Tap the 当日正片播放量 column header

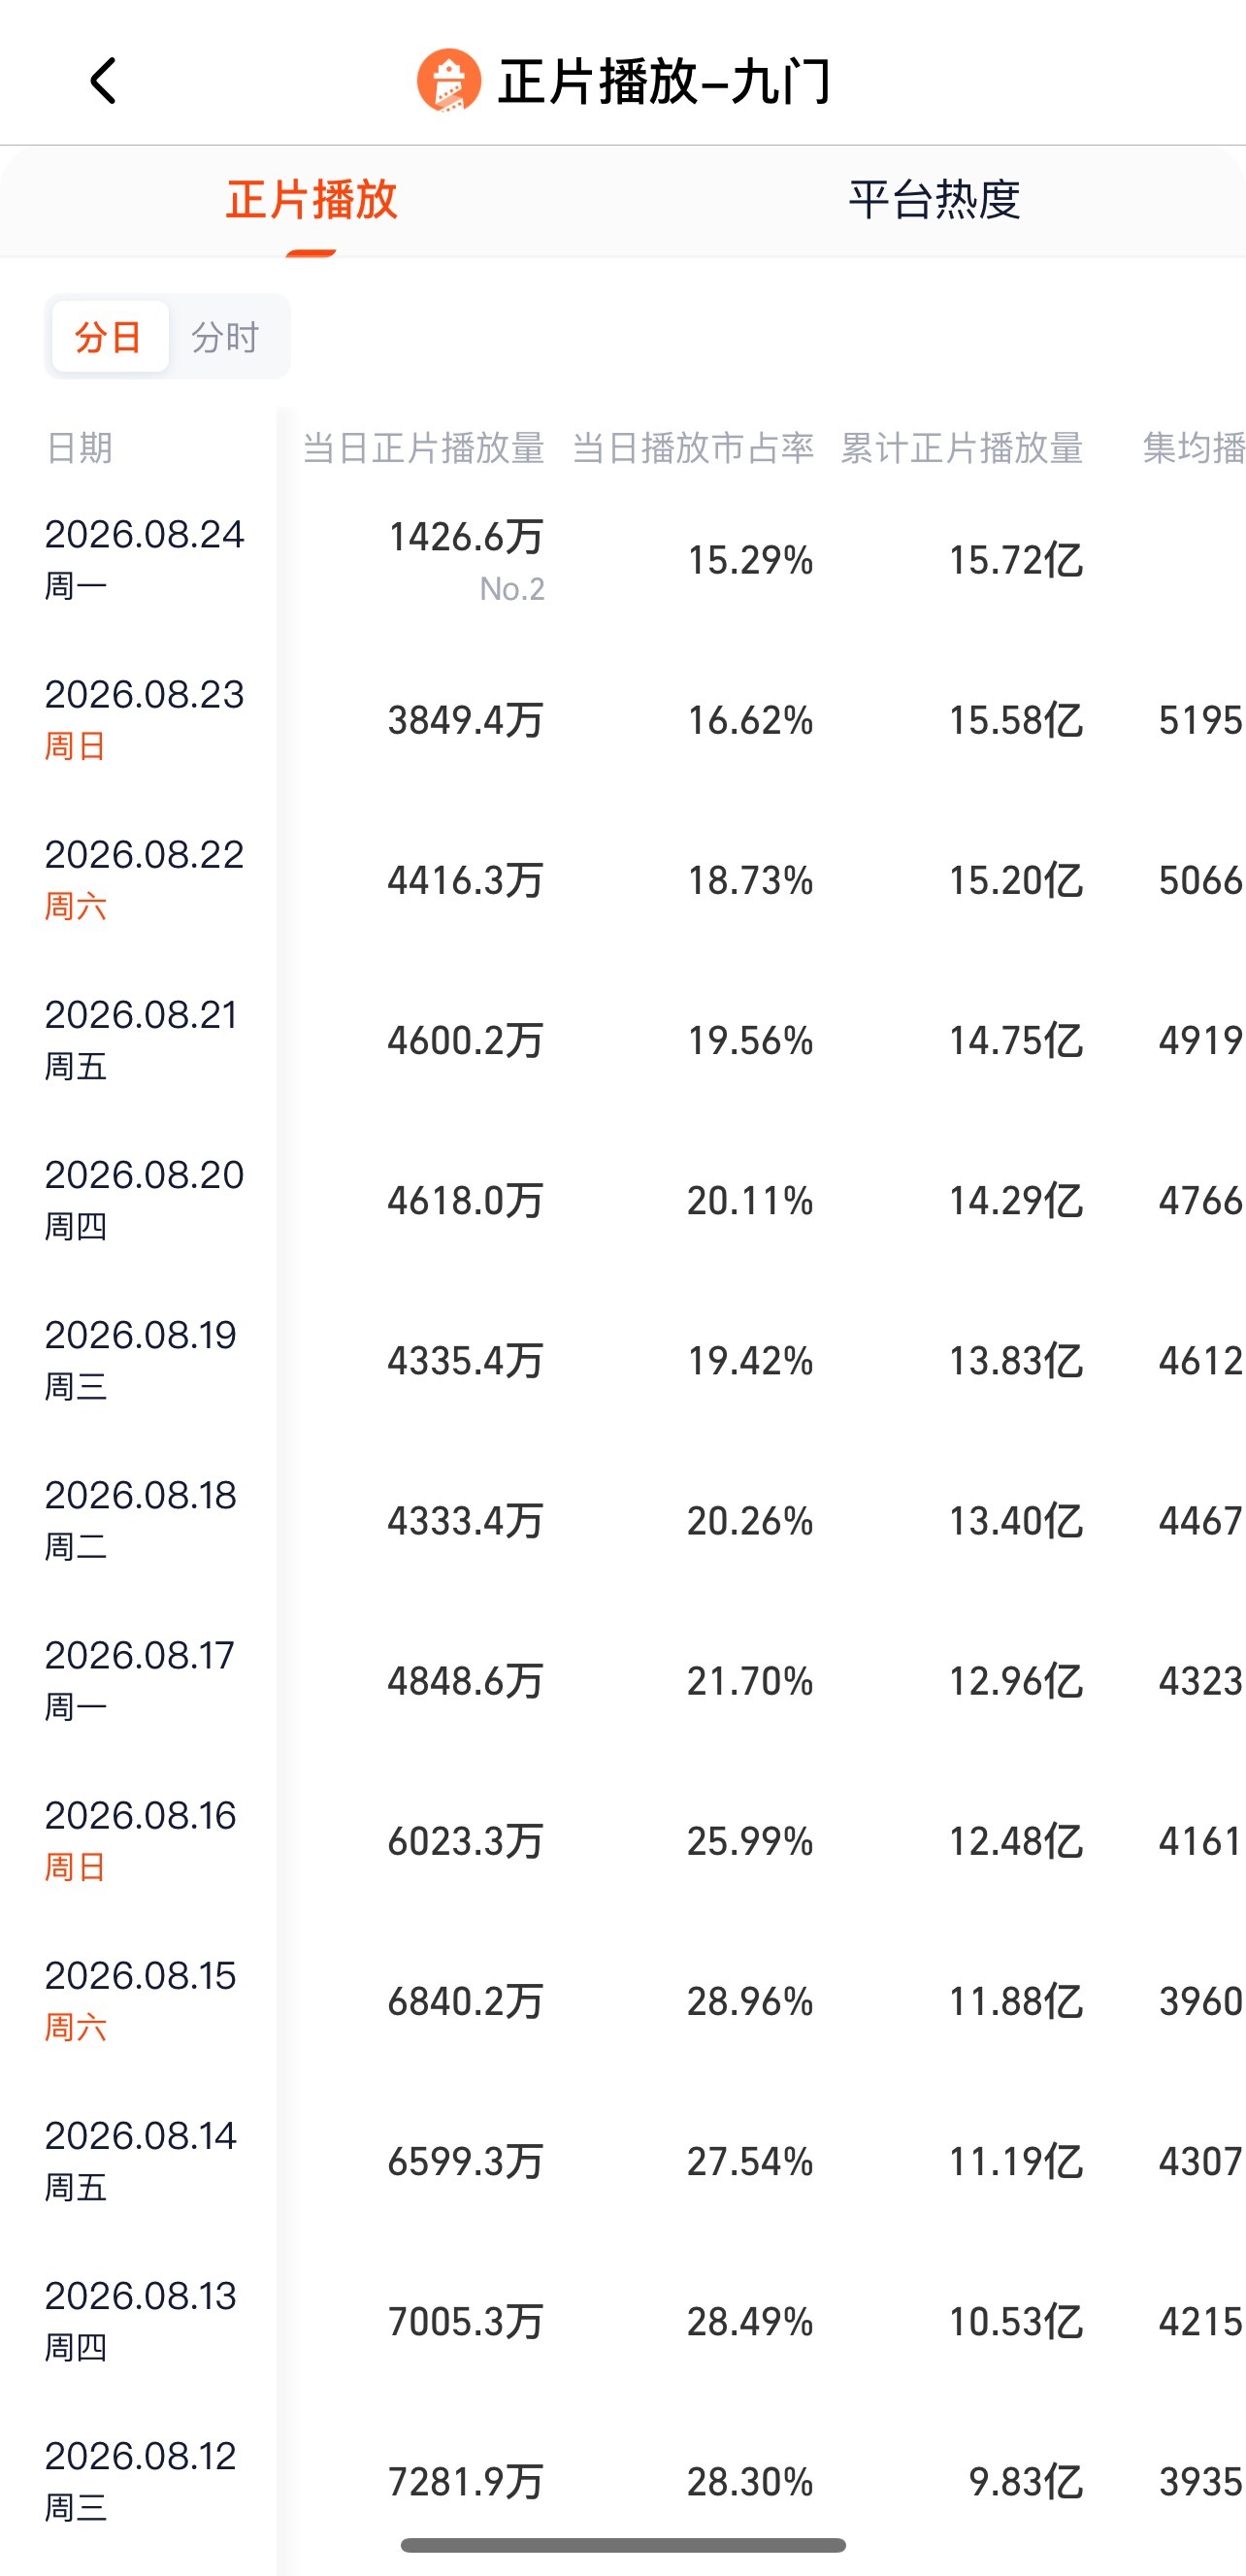click(x=423, y=448)
